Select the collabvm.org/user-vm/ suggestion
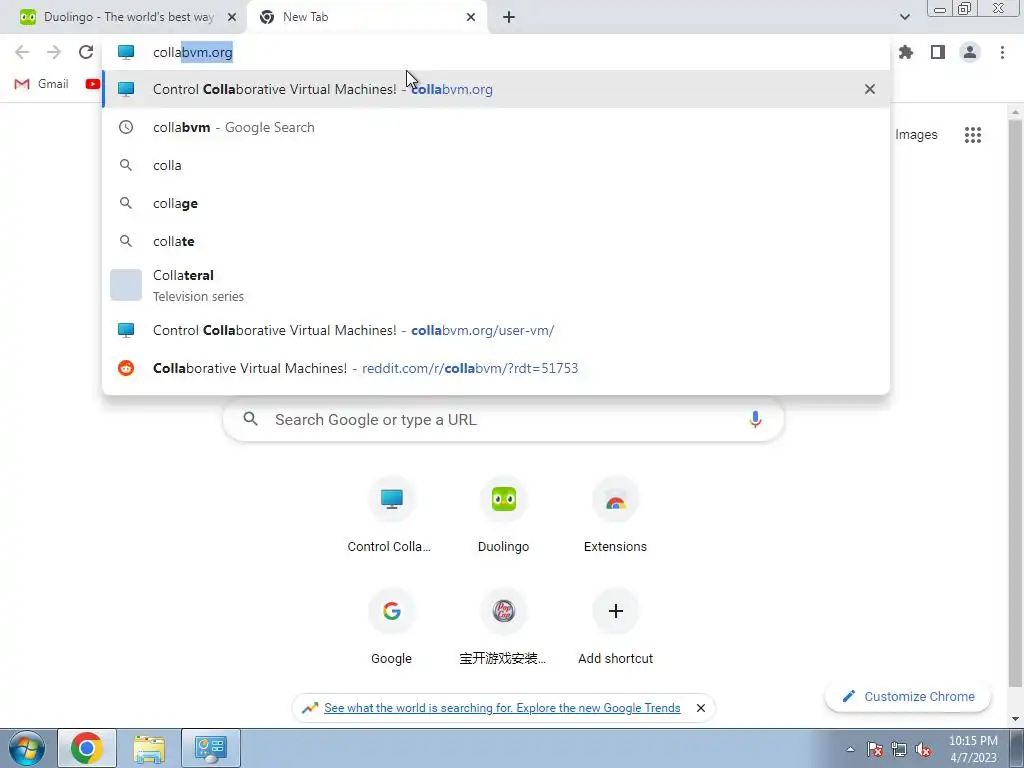The width and height of the screenshot is (1024, 768). pyautogui.click(x=496, y=330)
